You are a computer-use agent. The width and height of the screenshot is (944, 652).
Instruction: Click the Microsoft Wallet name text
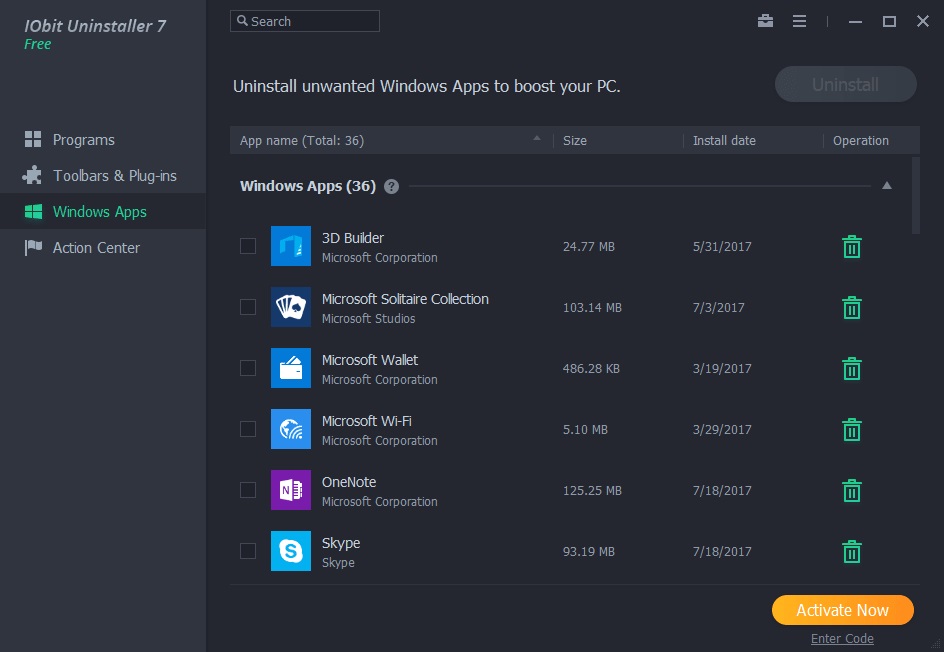370,359
